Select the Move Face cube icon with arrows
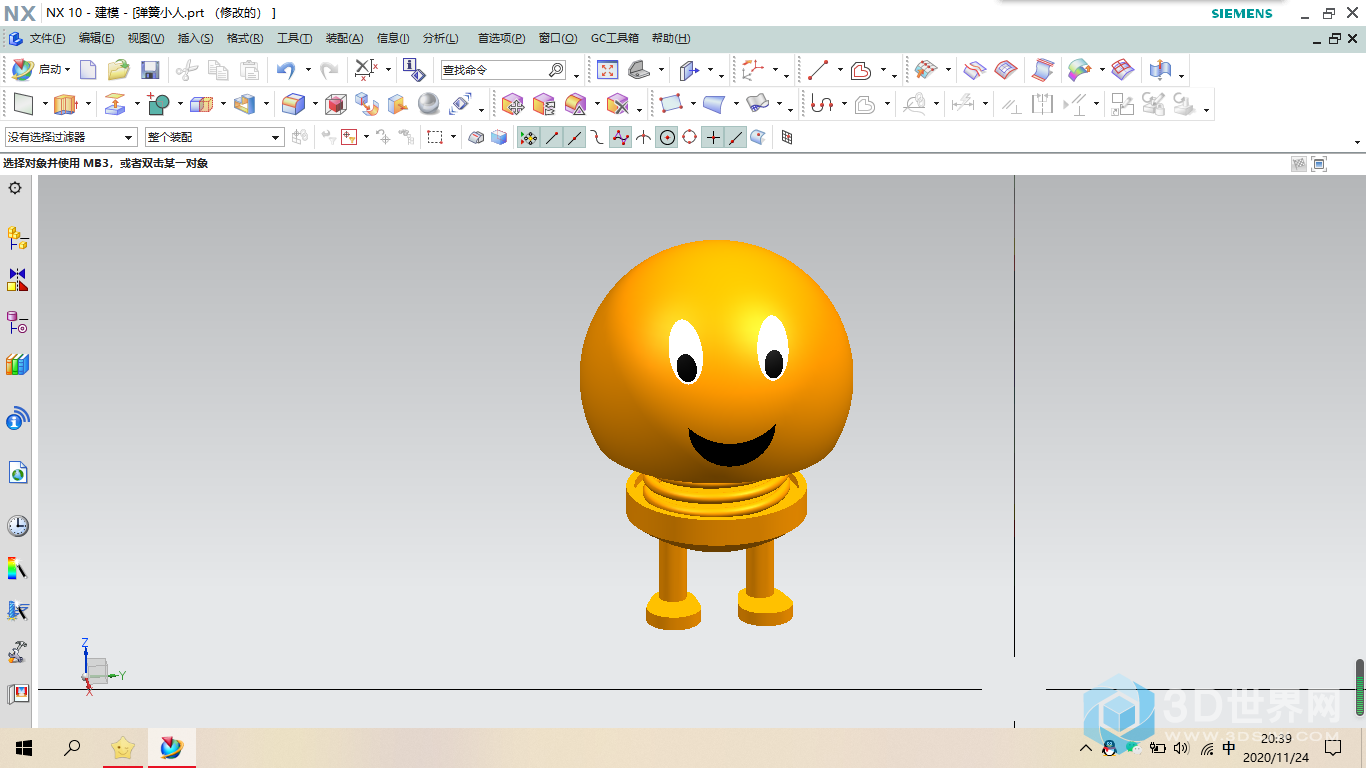The height and width of the screenshot is (768, 1366). pyautogui.click(x=513, y=104)
